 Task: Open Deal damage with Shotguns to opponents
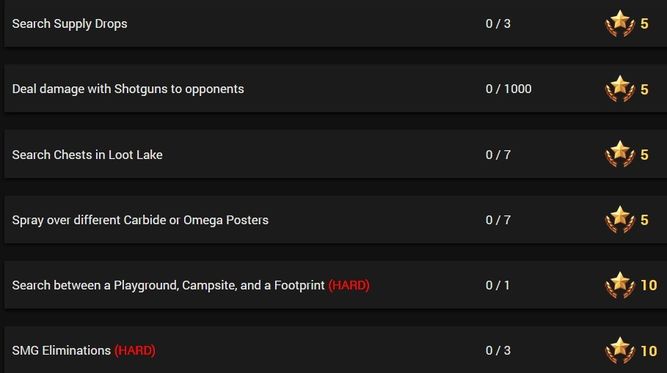coord(128,89)
